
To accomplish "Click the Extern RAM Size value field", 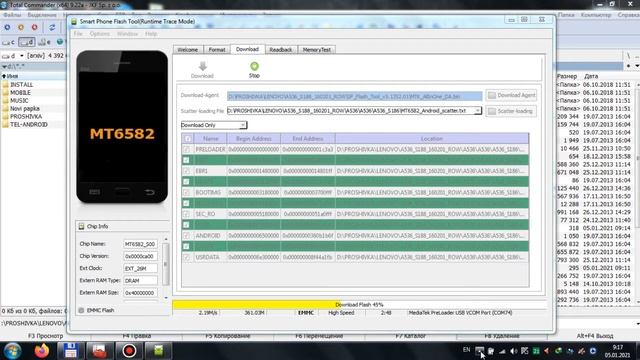I will click(x=140, y=293).
